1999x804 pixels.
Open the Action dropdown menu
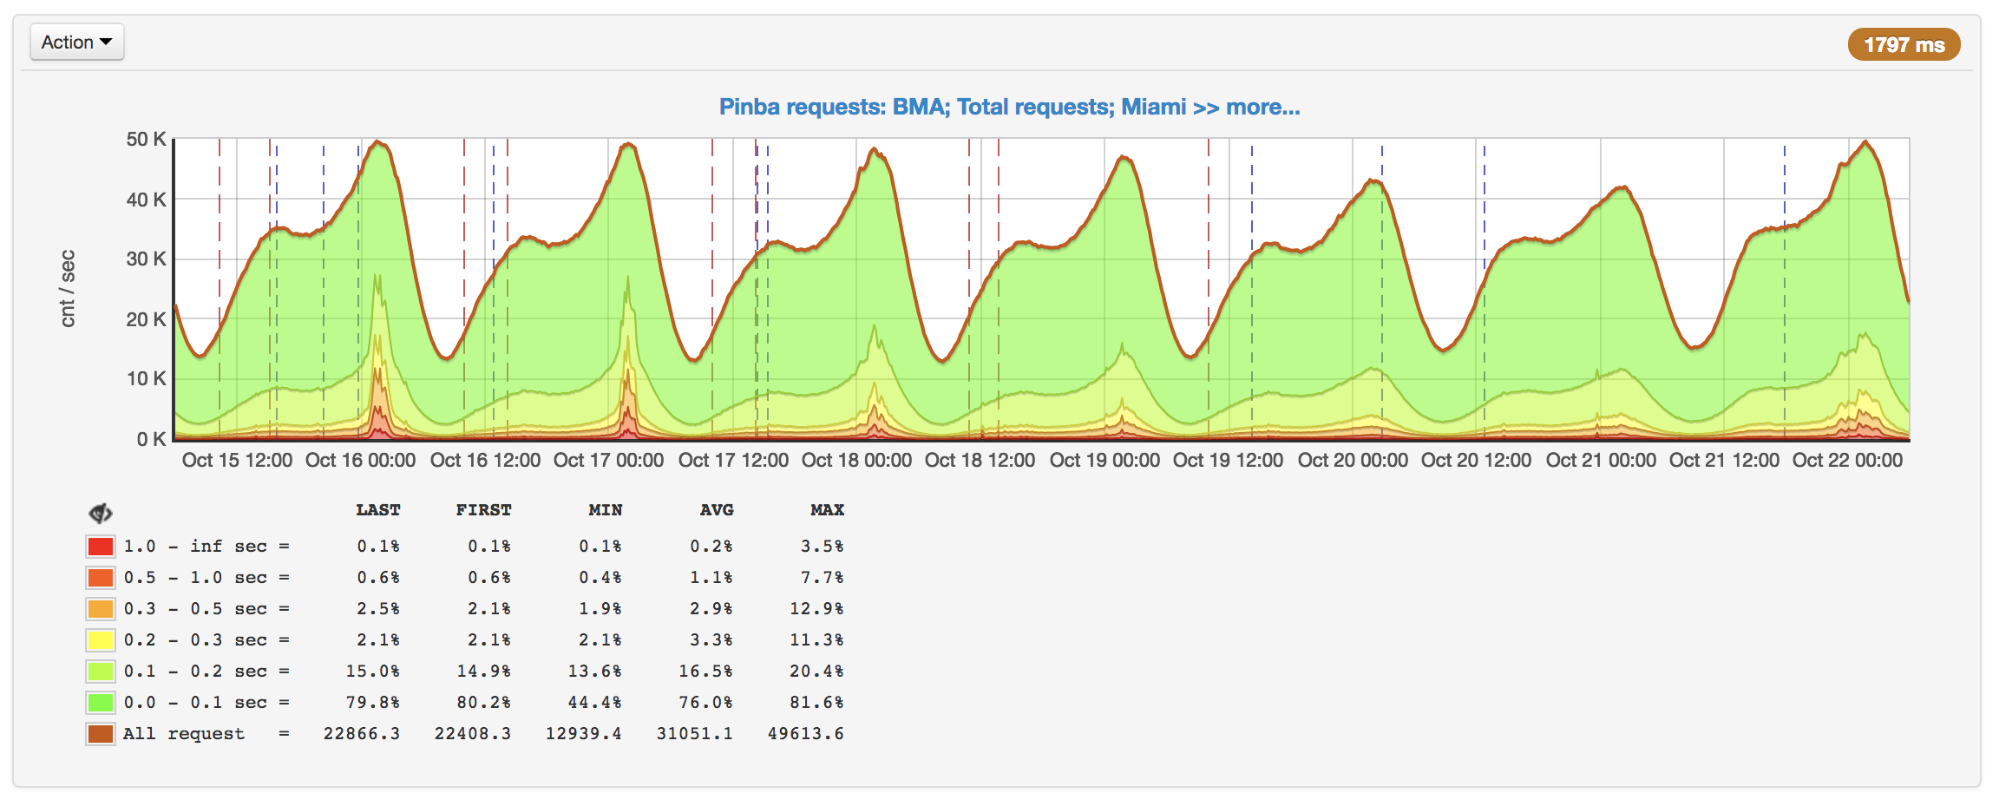tap(77, 42)
